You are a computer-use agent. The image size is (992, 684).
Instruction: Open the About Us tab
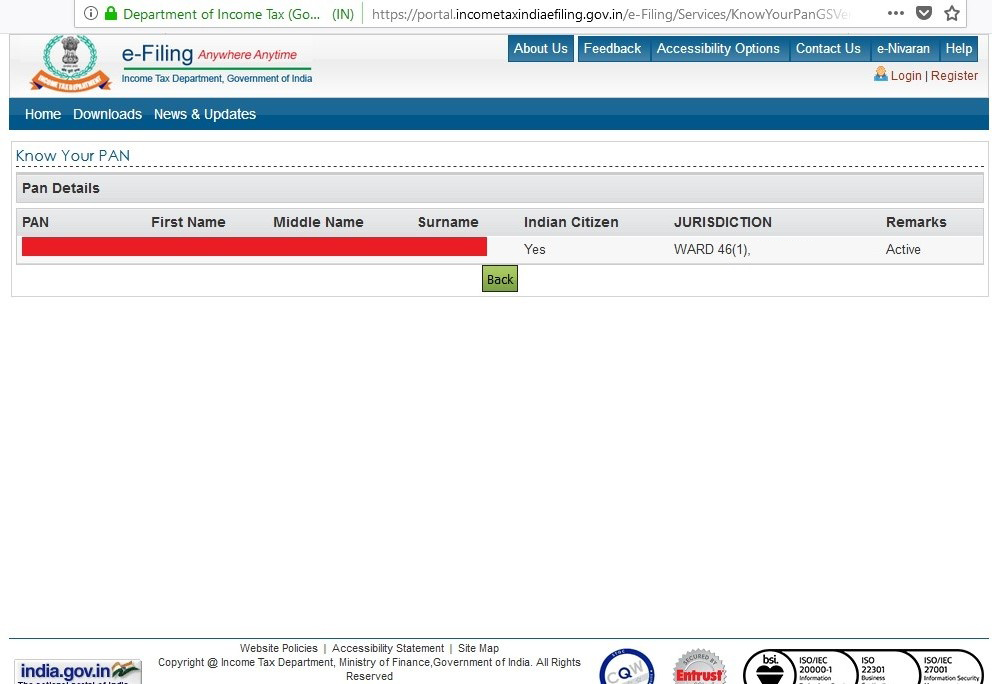[x=540, y=48]
